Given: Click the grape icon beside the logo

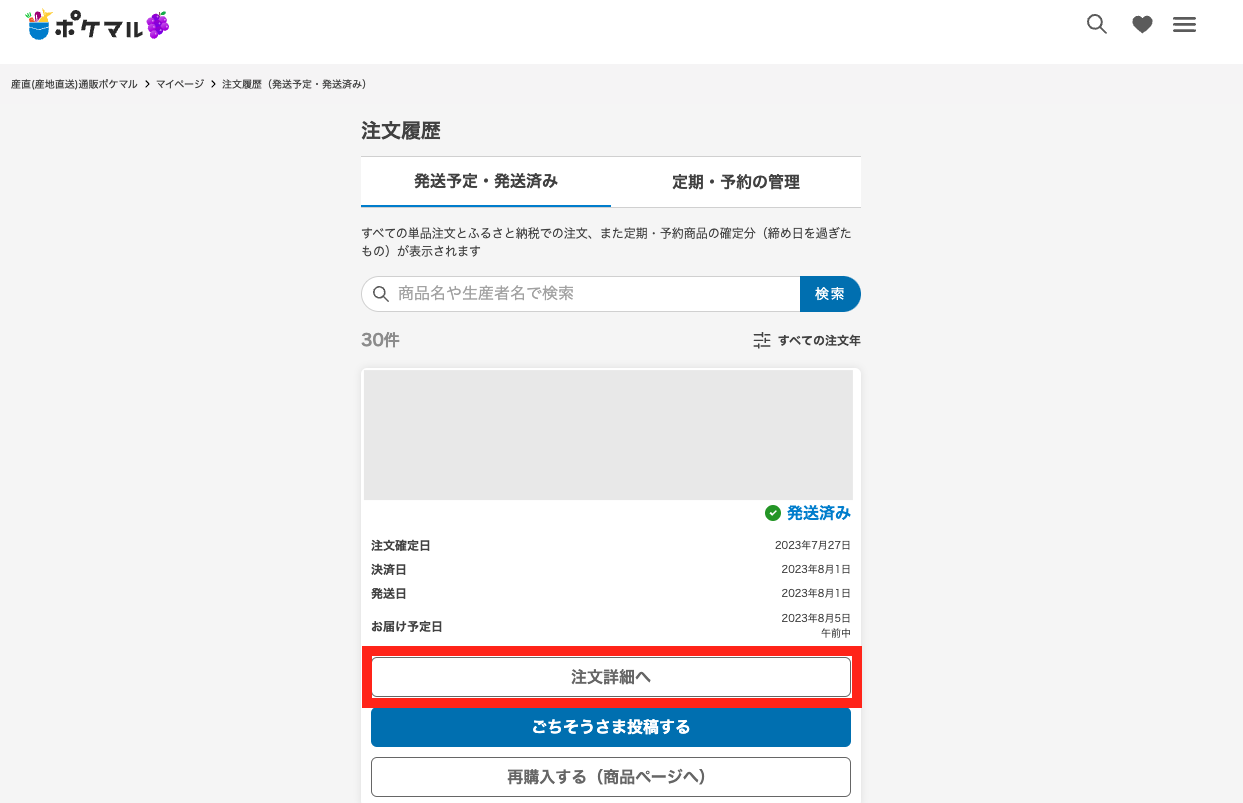Looking at the screenshot, I should (x=158, y=24).
